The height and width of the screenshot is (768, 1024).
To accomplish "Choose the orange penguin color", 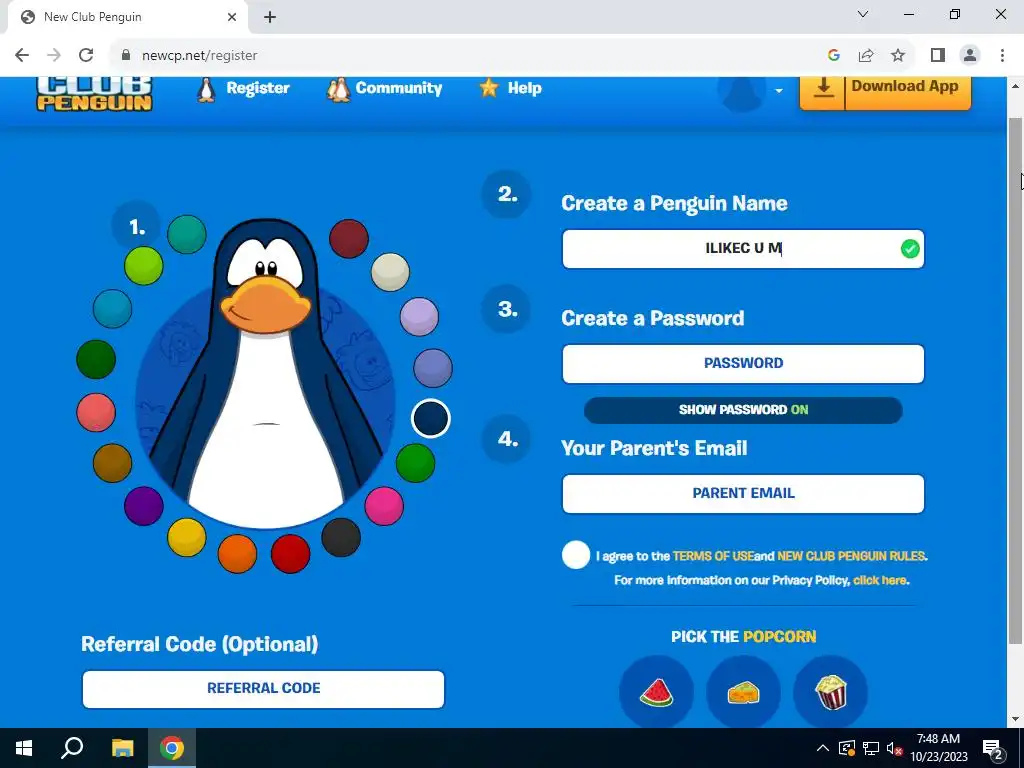I will pos(237,553).
